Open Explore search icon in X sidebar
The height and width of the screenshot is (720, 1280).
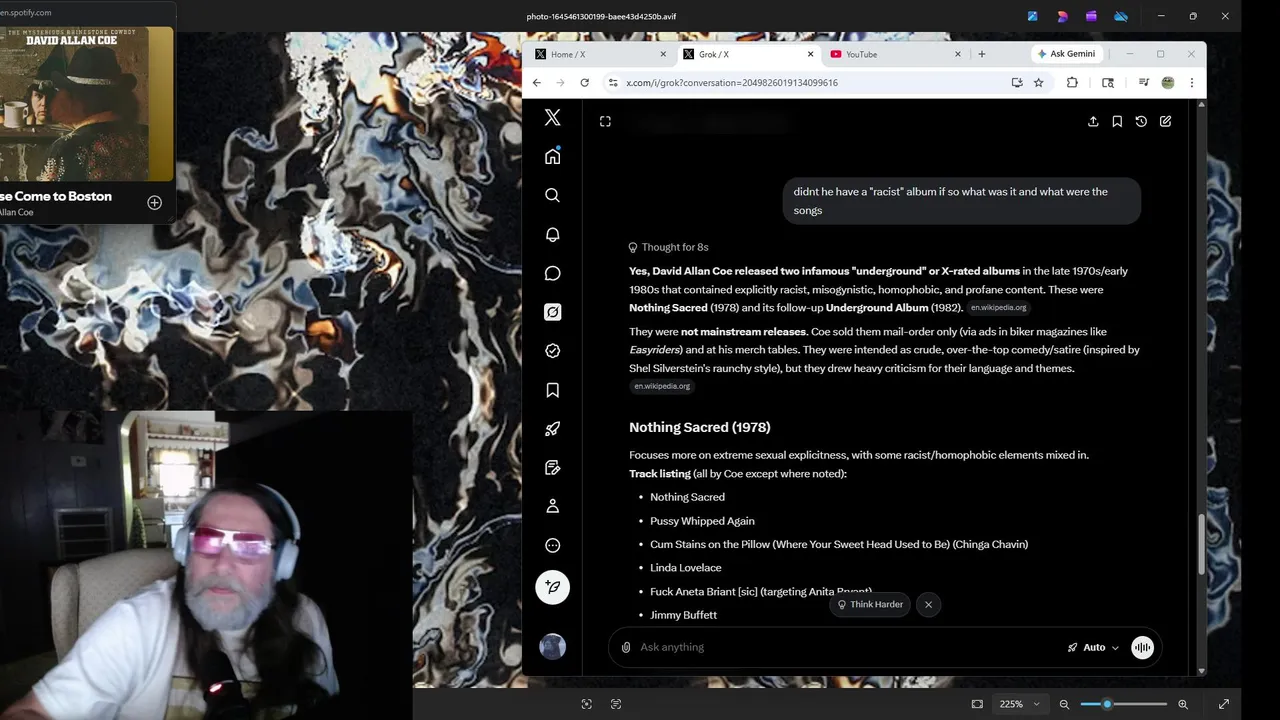552,195
